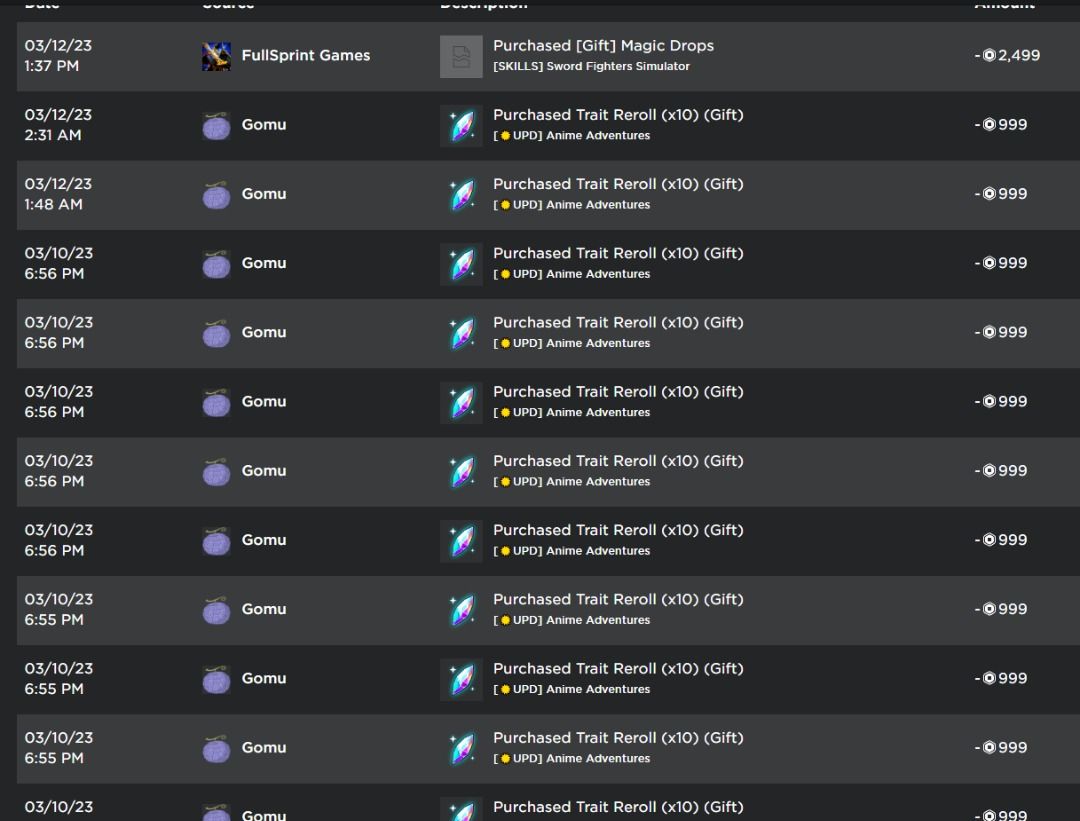
Task: Click the 03/12/23 1:37 PM date cell
Action: pos(58,56)
